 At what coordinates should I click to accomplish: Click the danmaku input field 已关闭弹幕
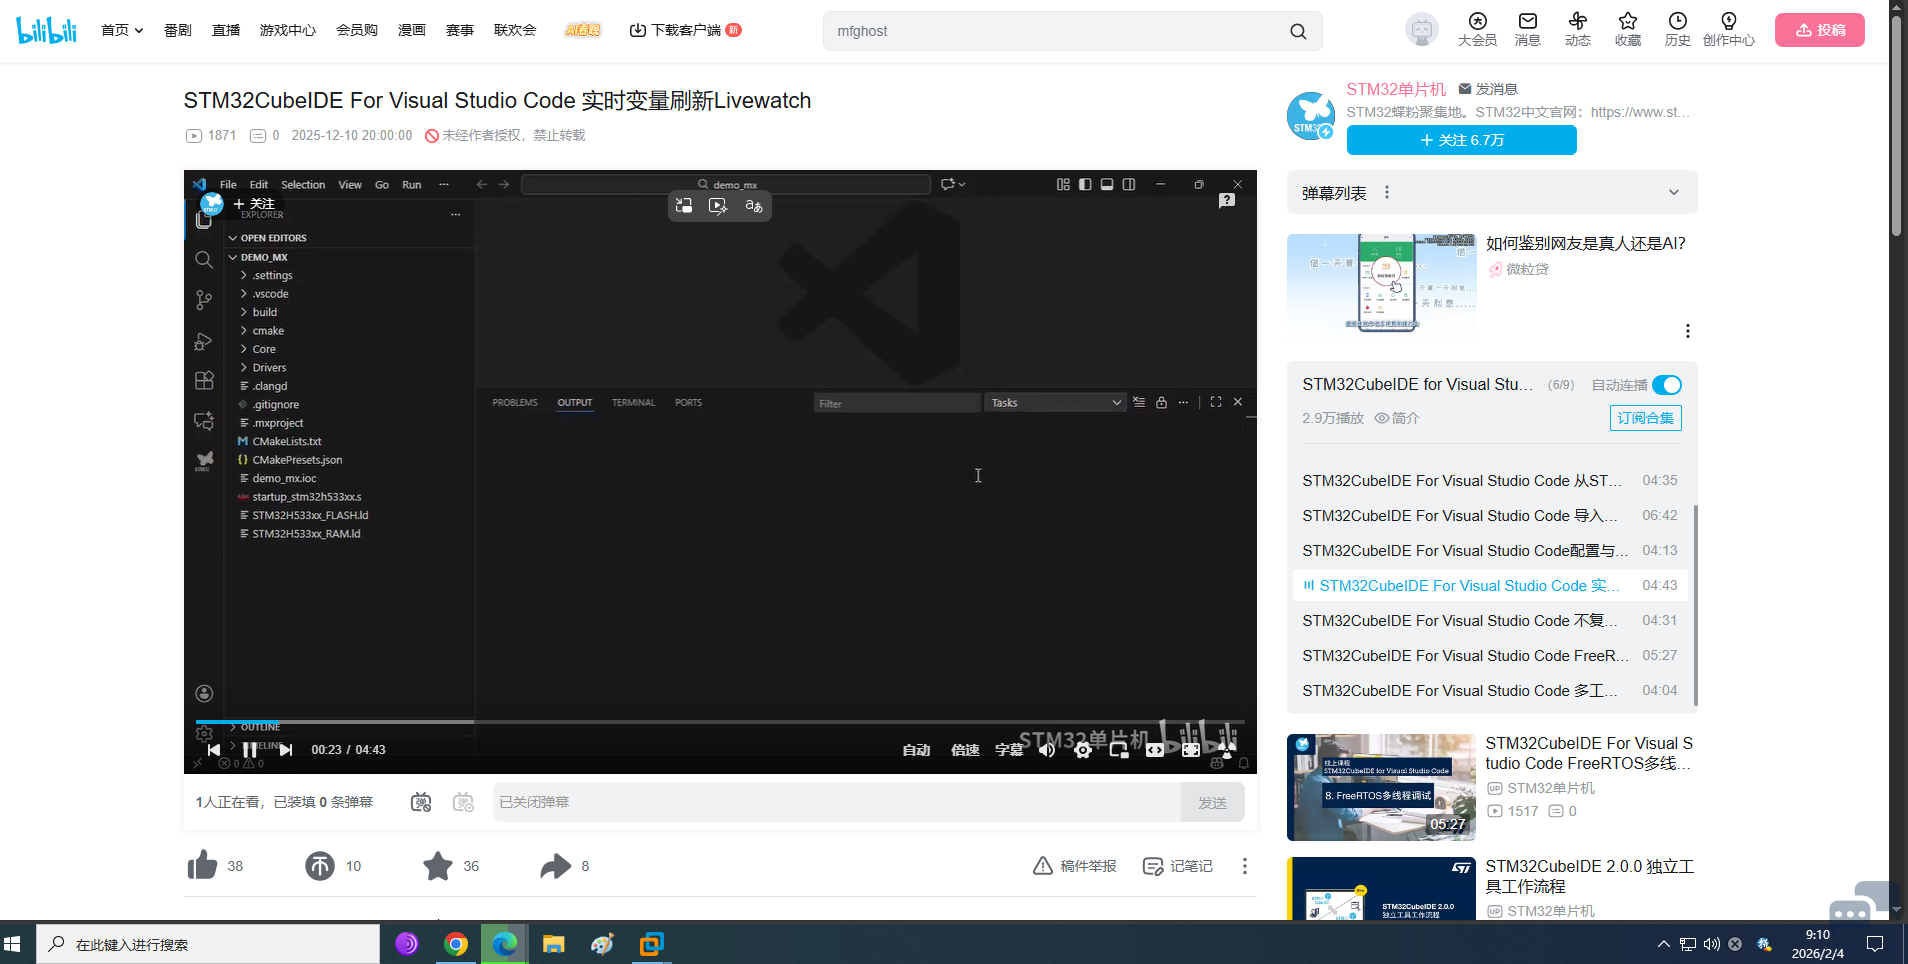[837, 802]
